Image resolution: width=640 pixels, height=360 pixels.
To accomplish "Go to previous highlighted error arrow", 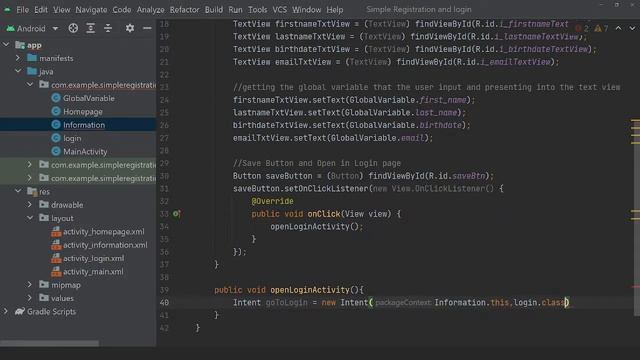I will [x=618, y=28].
